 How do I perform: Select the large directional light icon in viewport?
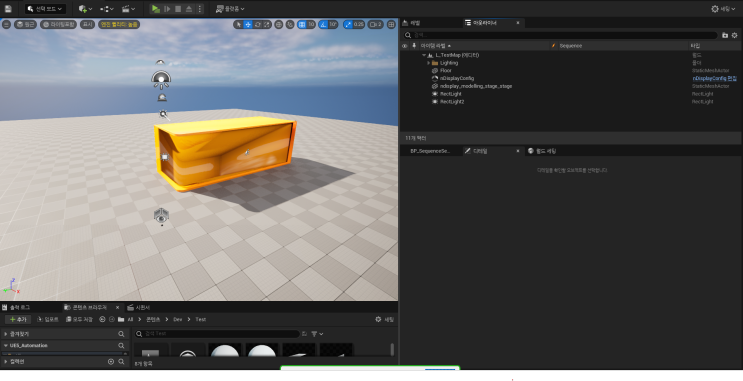coord(161,80)
